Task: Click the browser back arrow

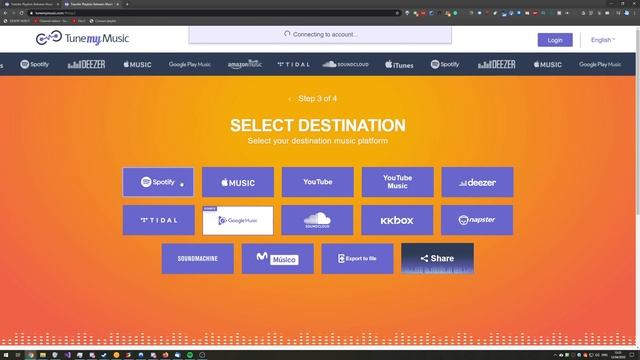Action: (5, 13)
